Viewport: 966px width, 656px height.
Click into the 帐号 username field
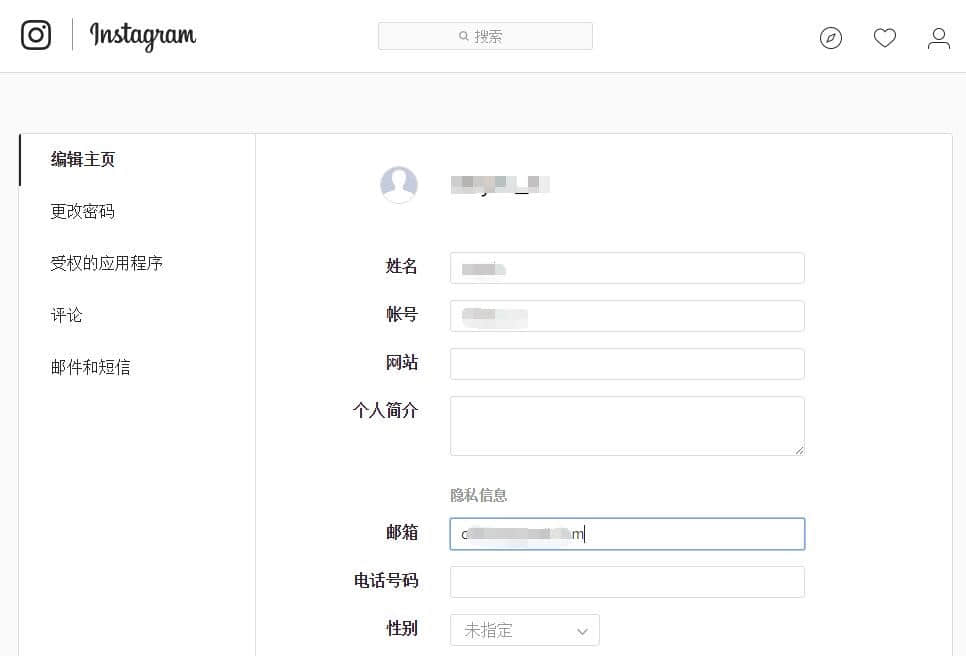627,316
